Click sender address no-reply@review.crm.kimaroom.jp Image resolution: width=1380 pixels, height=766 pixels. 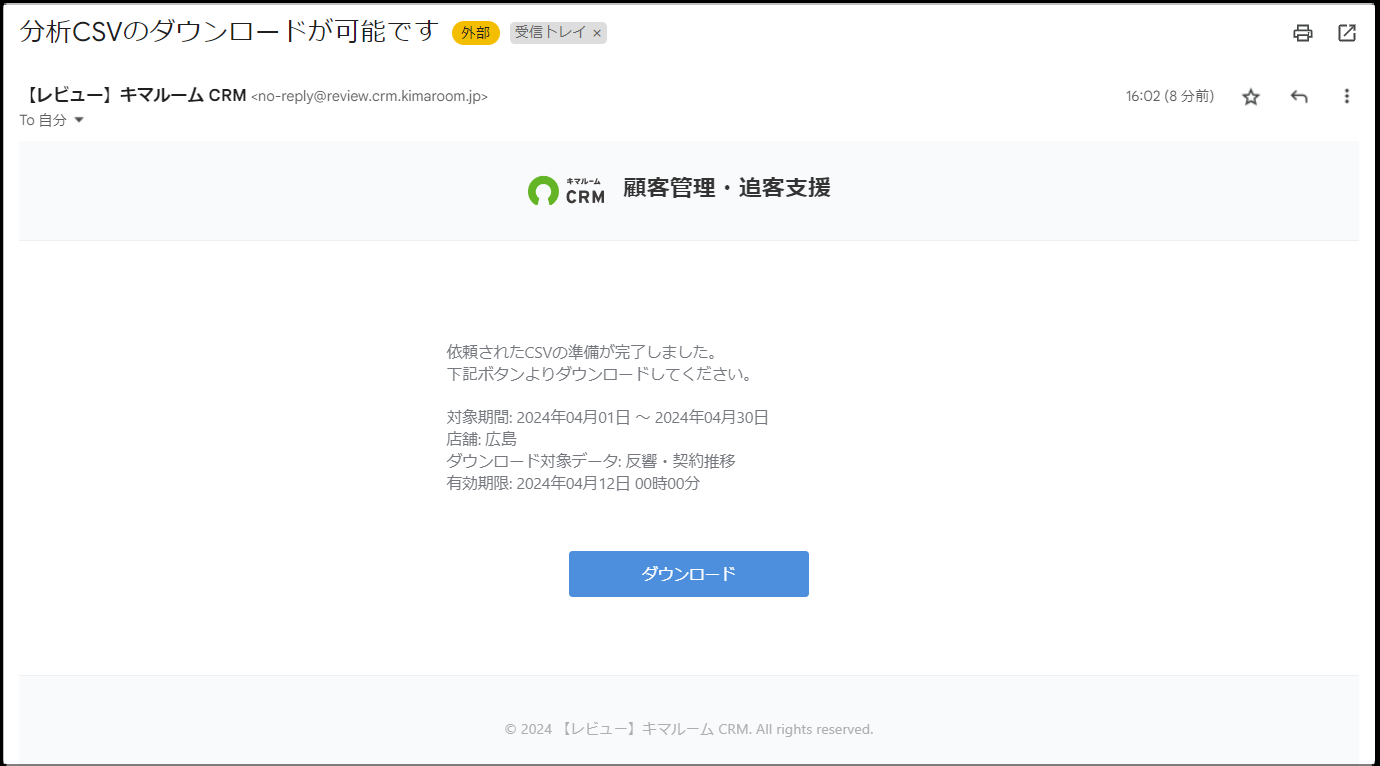[369, 97]
